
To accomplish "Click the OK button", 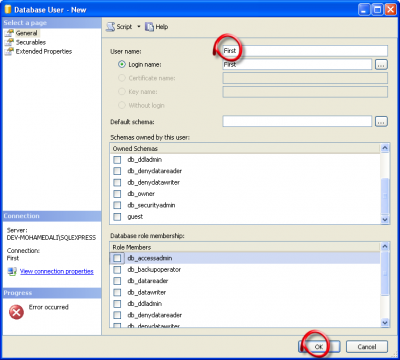I will coord(319,347).
